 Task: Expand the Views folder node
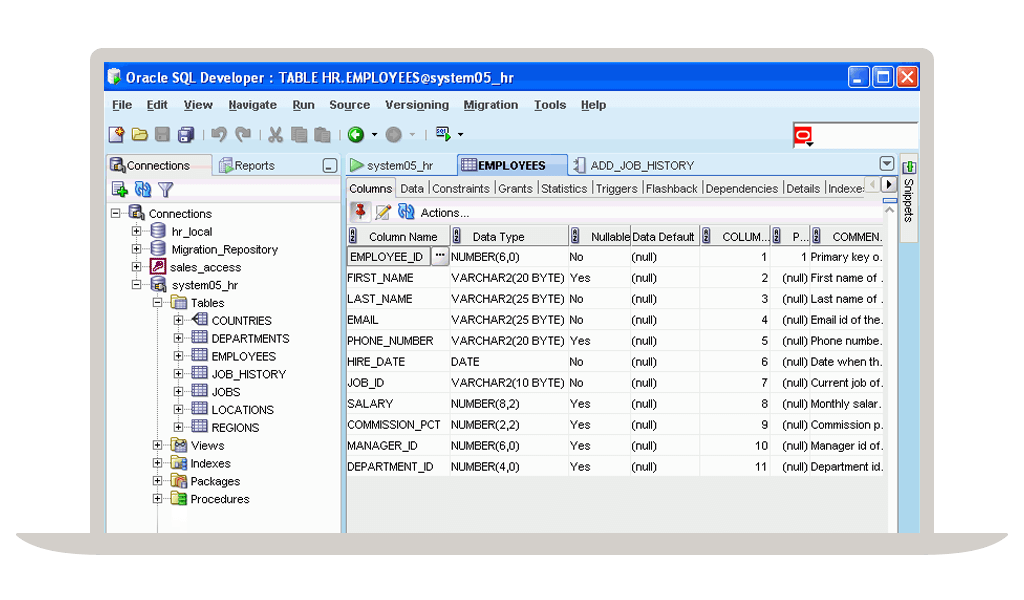coord(157,445)
